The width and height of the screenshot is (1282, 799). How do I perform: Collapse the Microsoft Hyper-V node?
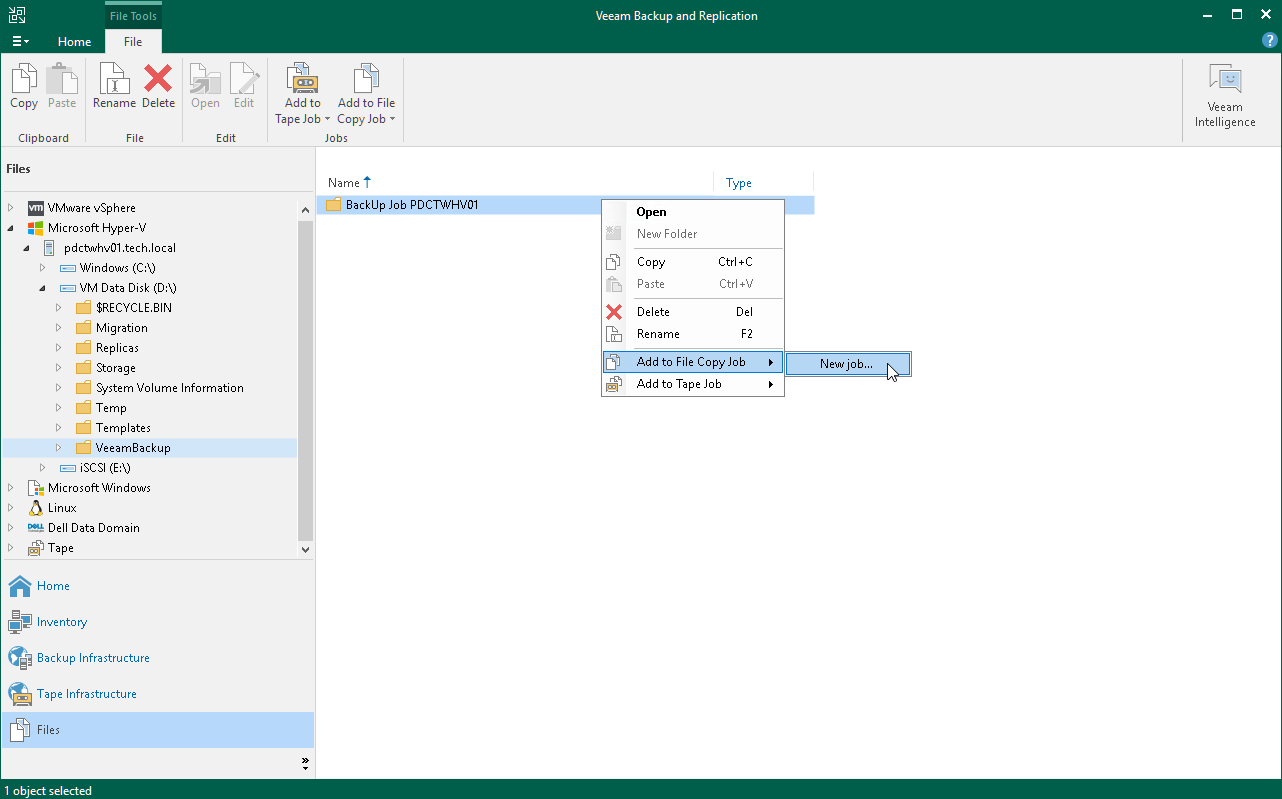coord(11,228)
